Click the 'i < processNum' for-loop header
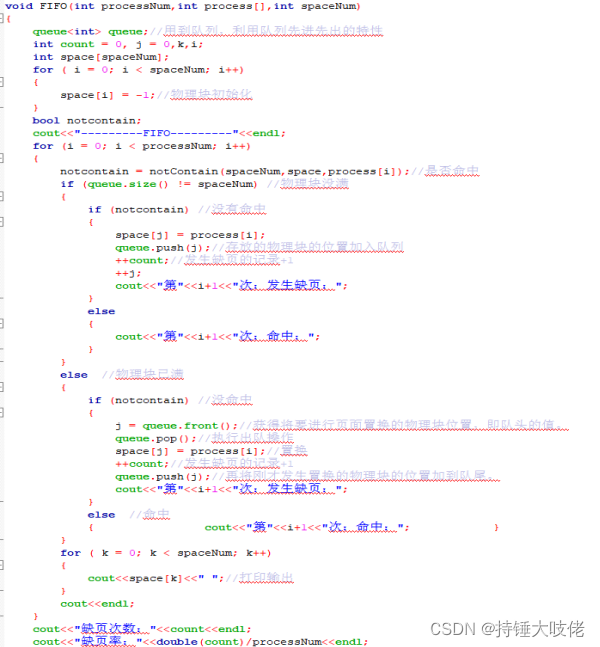Image resolution: width=600 pixels, height=647 pixels. pos(142,146)
